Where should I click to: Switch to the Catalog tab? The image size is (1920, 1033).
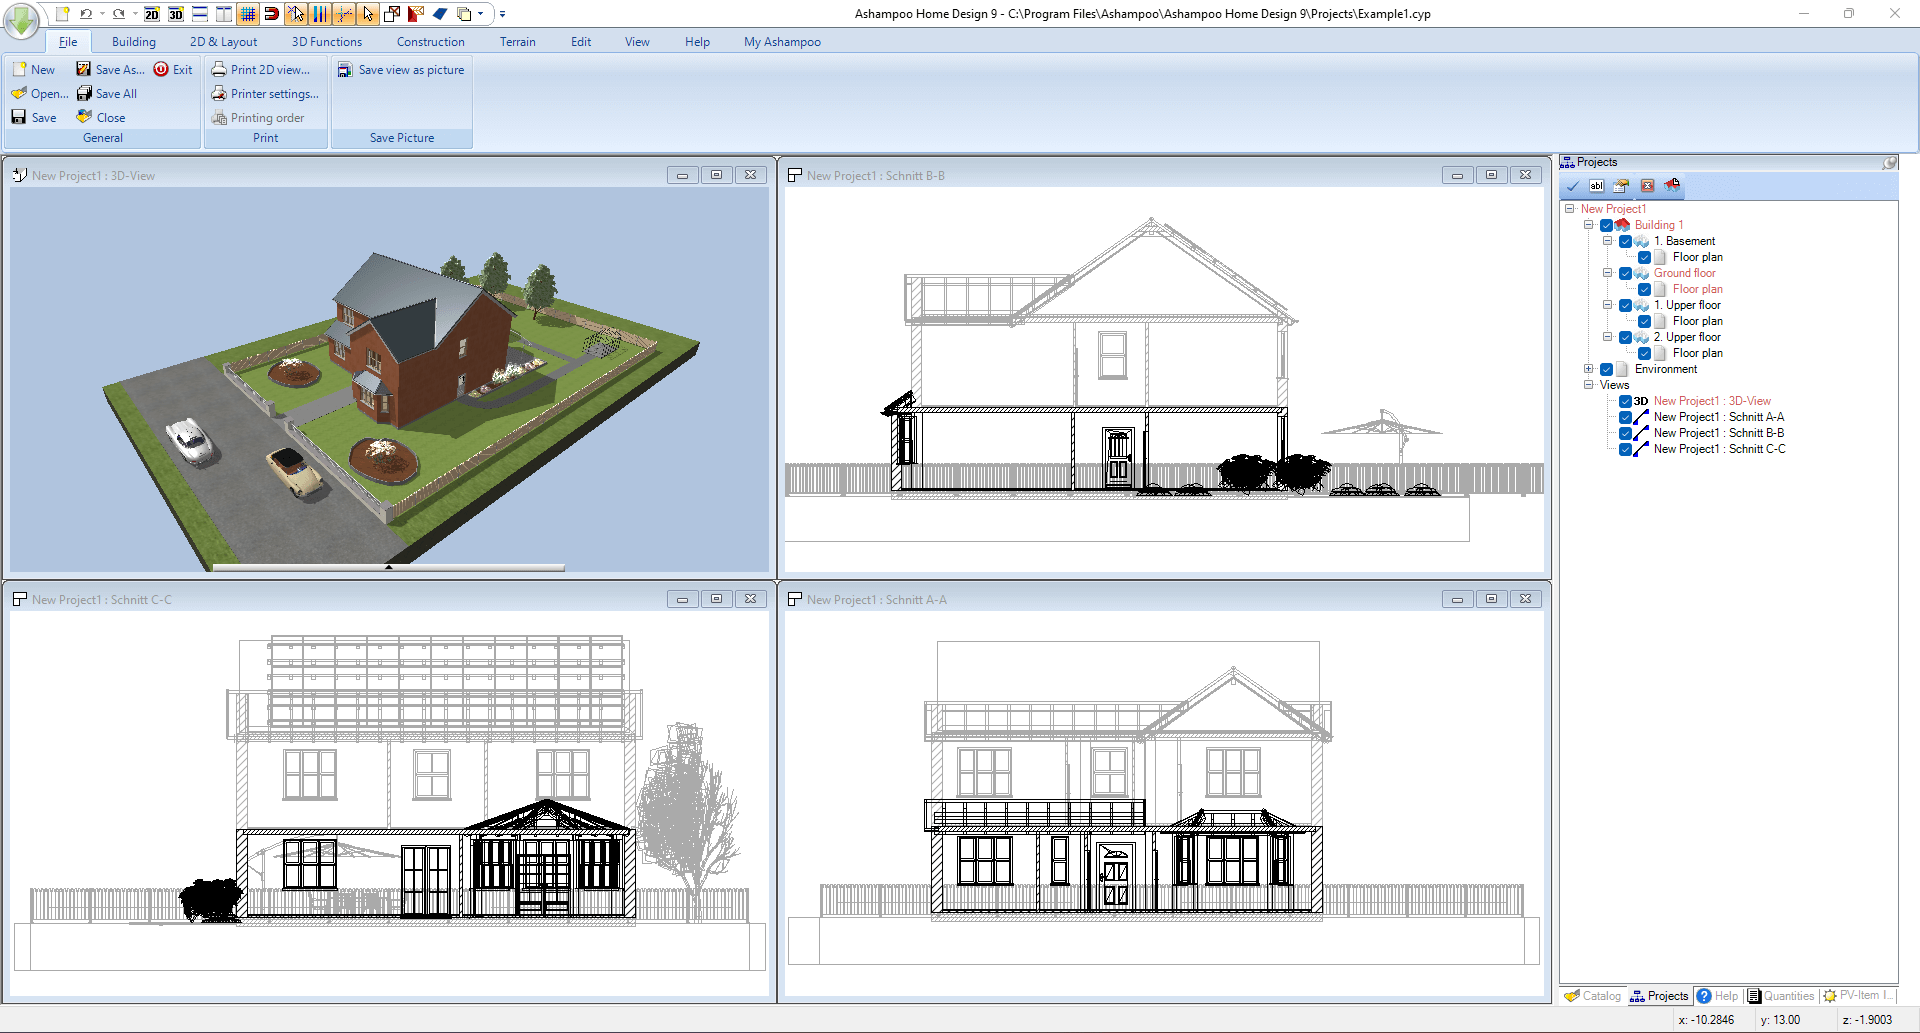pos(1592,996)
